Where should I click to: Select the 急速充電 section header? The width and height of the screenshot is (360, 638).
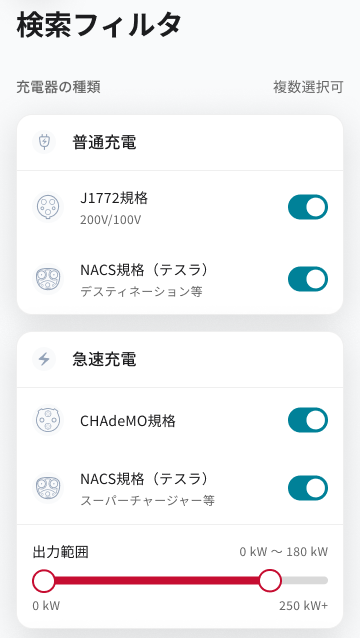coord(180,359)
